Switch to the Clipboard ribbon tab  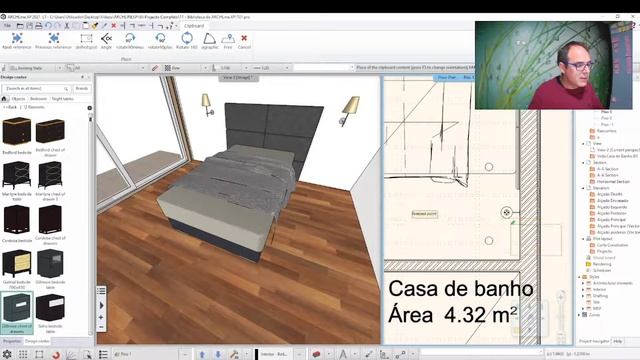[x=194, y=26]
